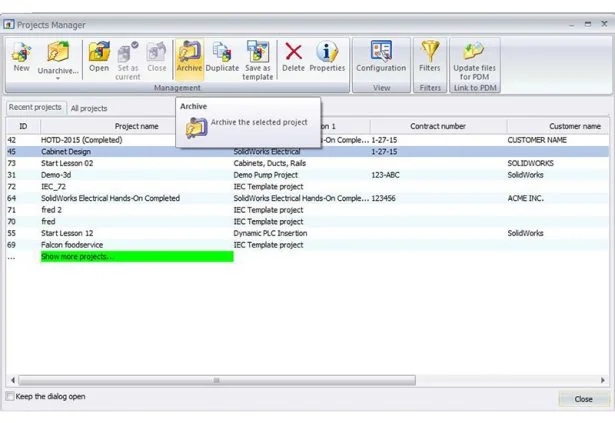This screenshot has height=423, width=615.
Task: Open the Configuration view settings
Action: coord(381,56)
